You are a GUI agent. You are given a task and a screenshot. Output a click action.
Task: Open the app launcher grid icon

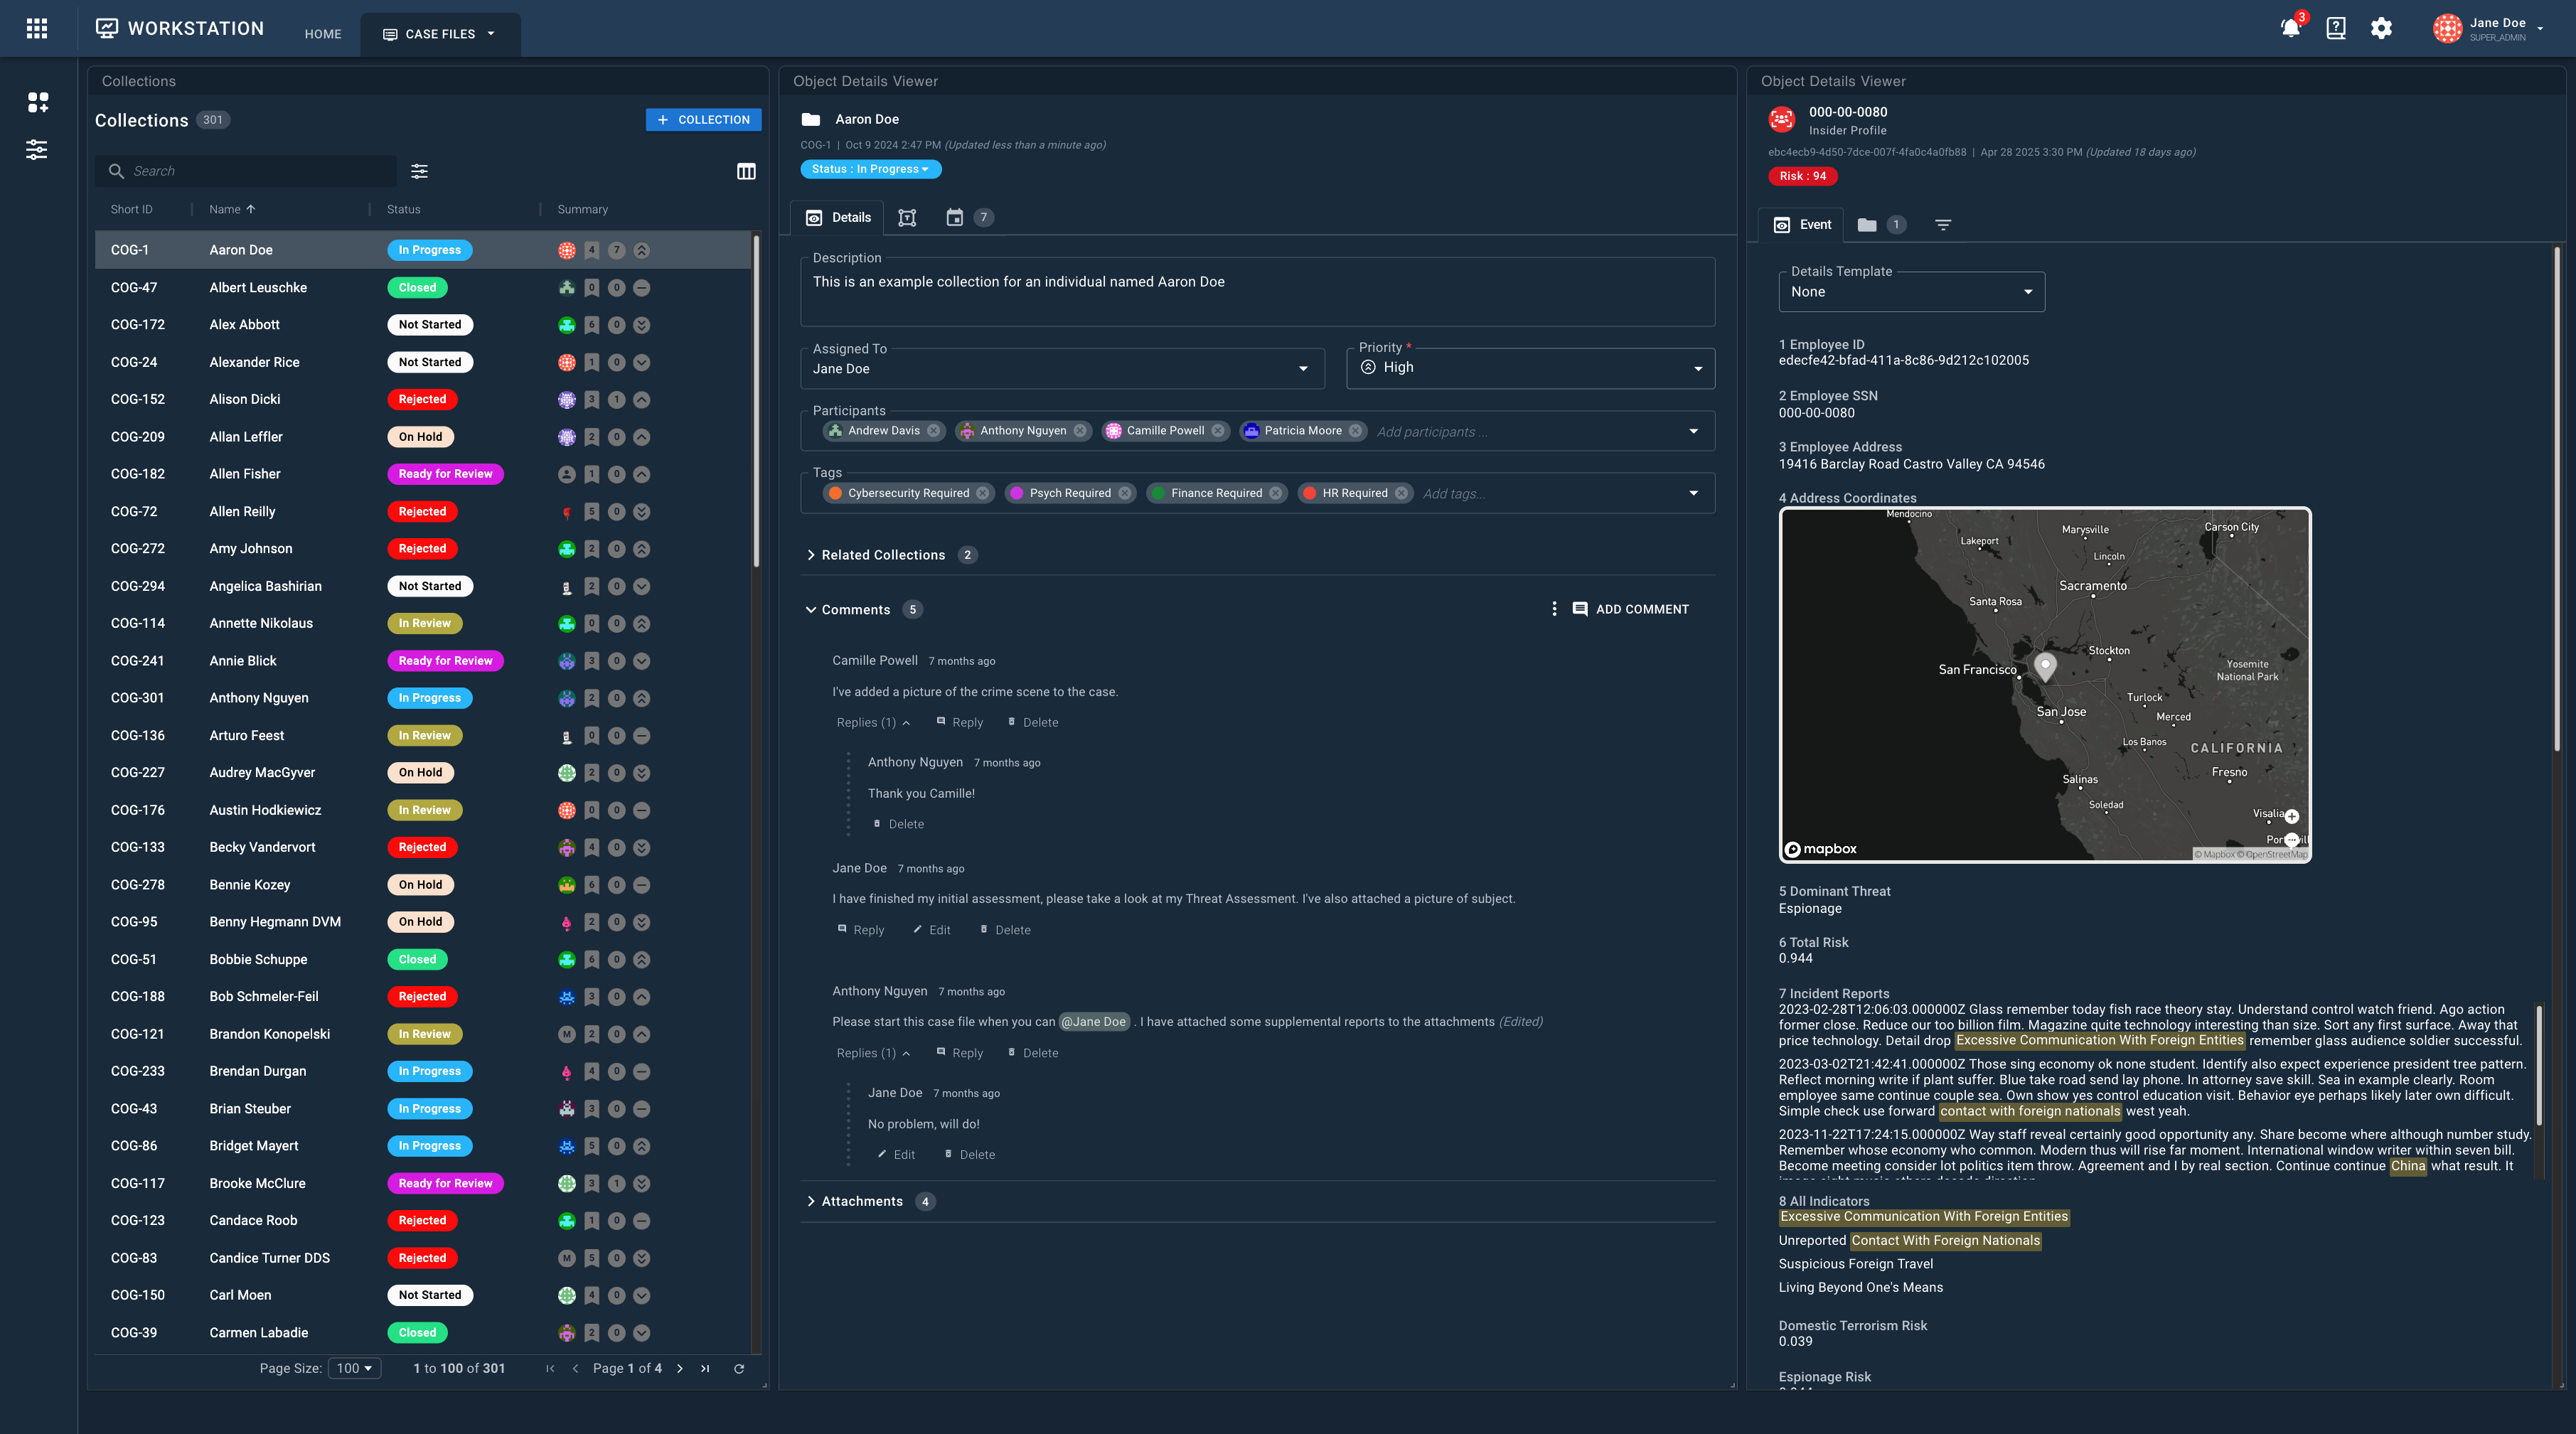pyautogui.click(x=37, y=28)
